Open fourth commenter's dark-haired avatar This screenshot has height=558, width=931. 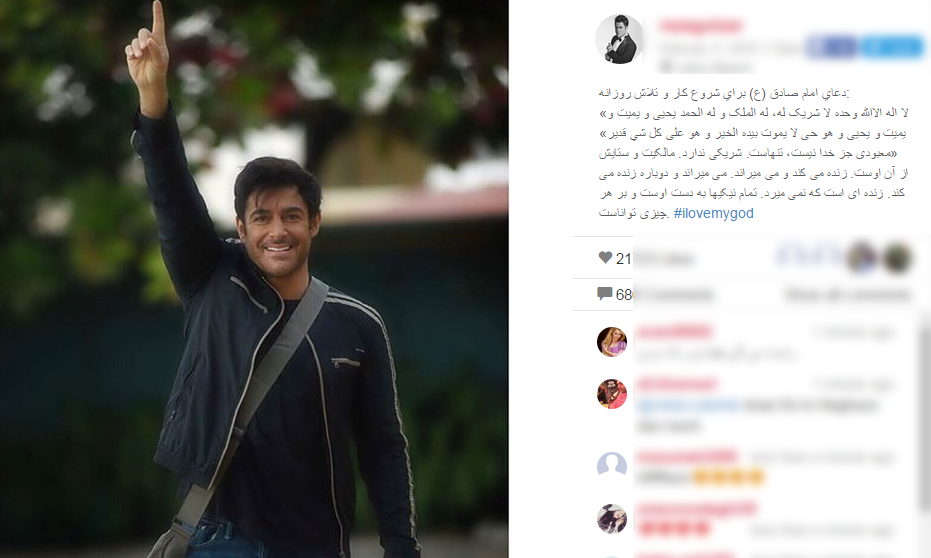[x=612, y=519]
